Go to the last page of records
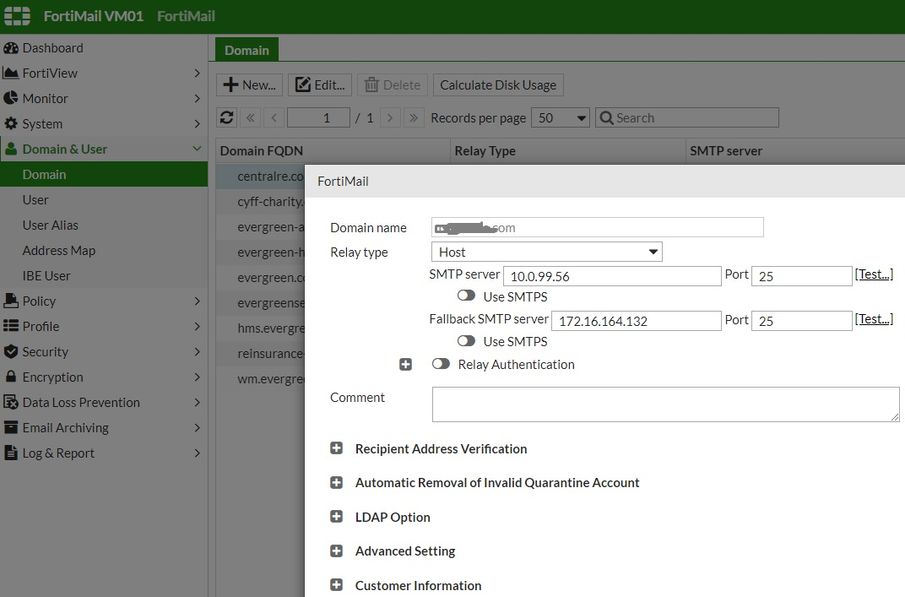The width and height of the screenshot is (905, 597). pyautogui.click(x=414, y=118)
